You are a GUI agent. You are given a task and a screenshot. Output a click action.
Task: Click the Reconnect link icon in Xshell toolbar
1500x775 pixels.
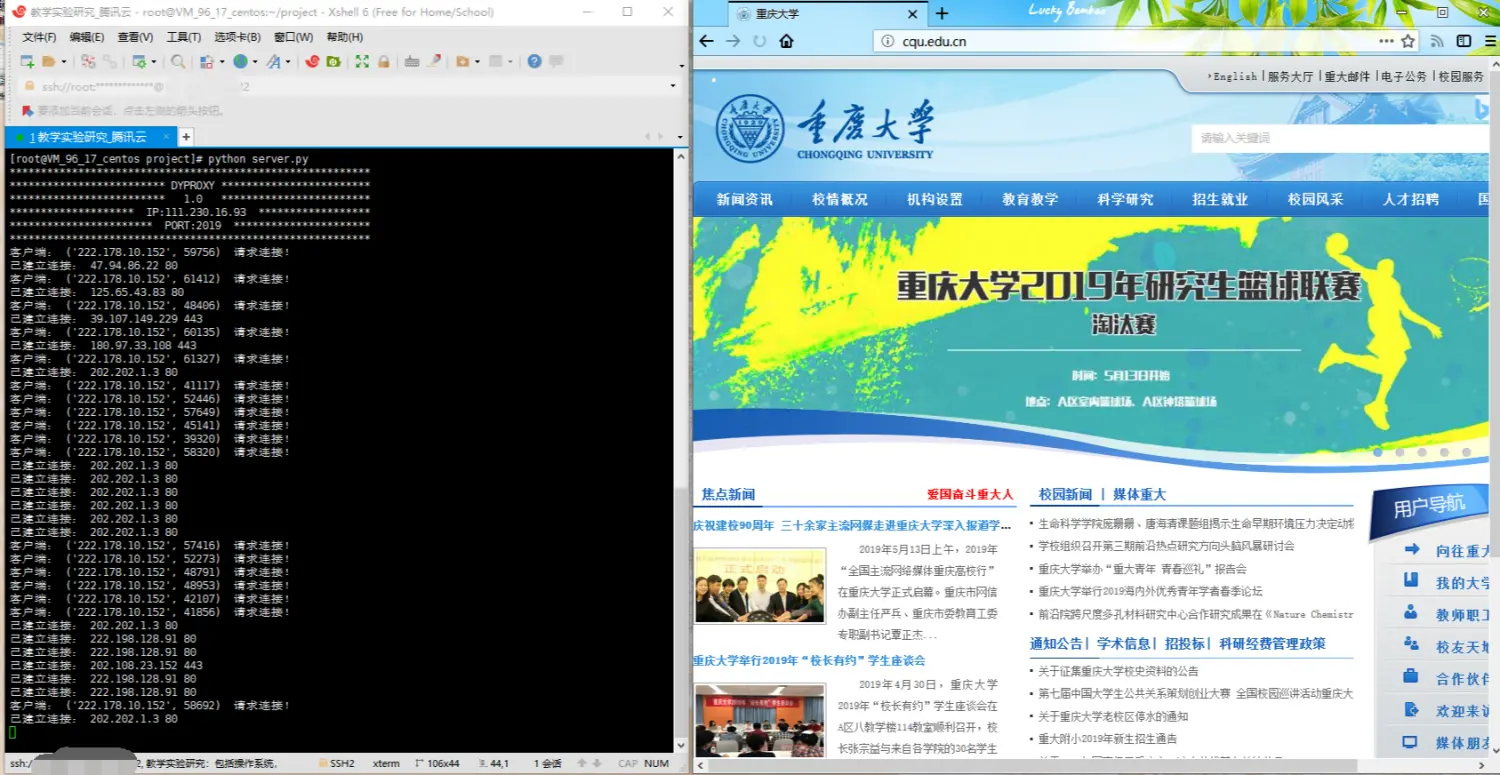click(x=110, y=61)
